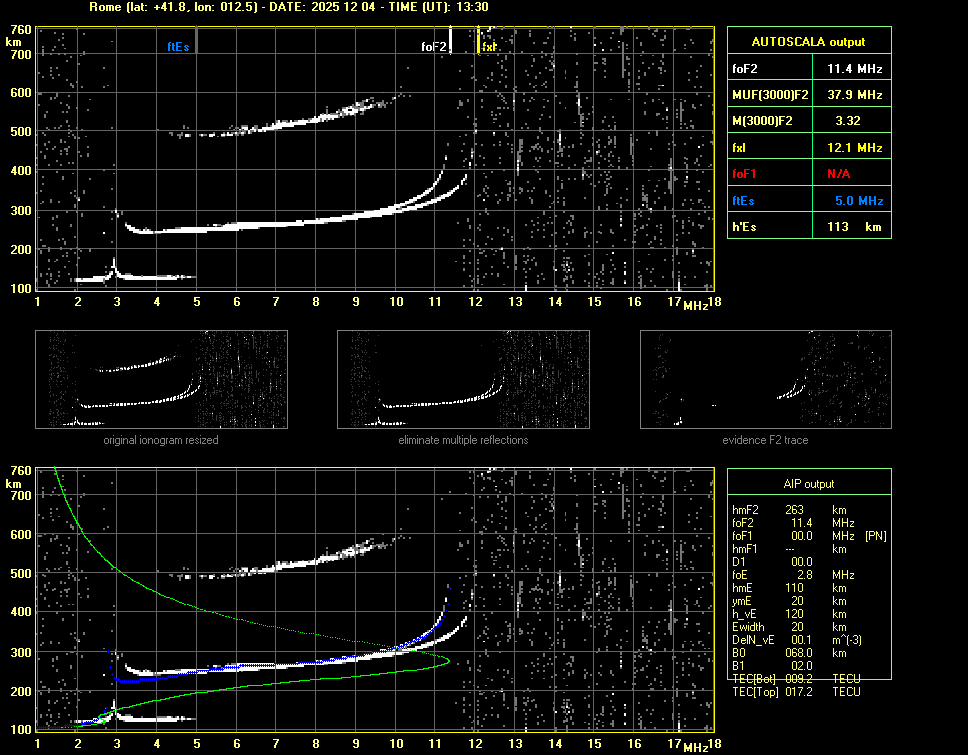
Task: Open the 'eliminate multiple reflections' thumbnail
Action: click(463, 380)
